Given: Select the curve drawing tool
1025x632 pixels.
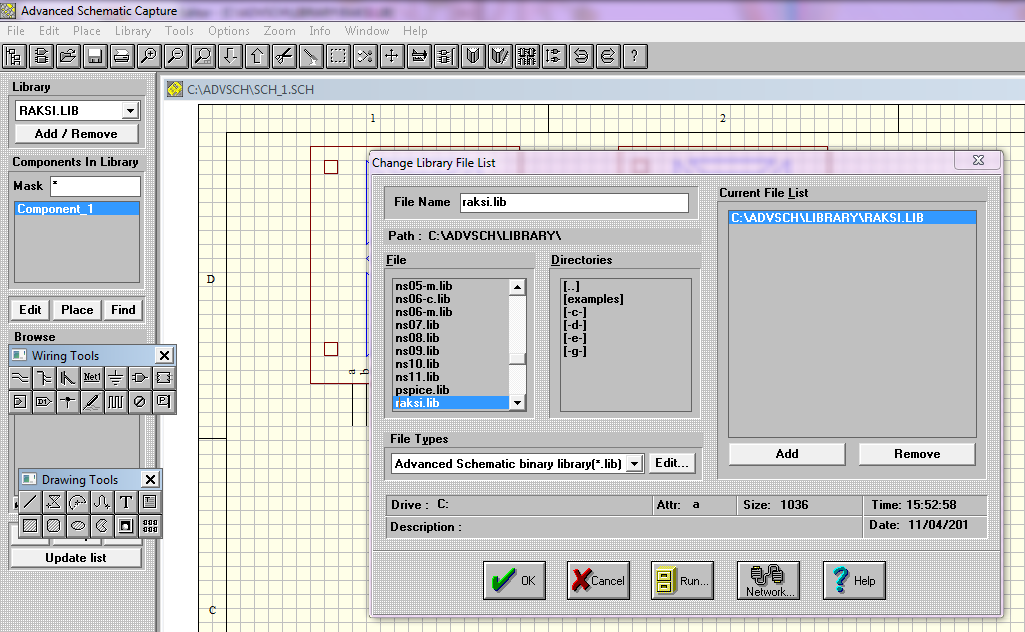Looking at the screenshot, I should pyautogui.click(x=101, y=502).
